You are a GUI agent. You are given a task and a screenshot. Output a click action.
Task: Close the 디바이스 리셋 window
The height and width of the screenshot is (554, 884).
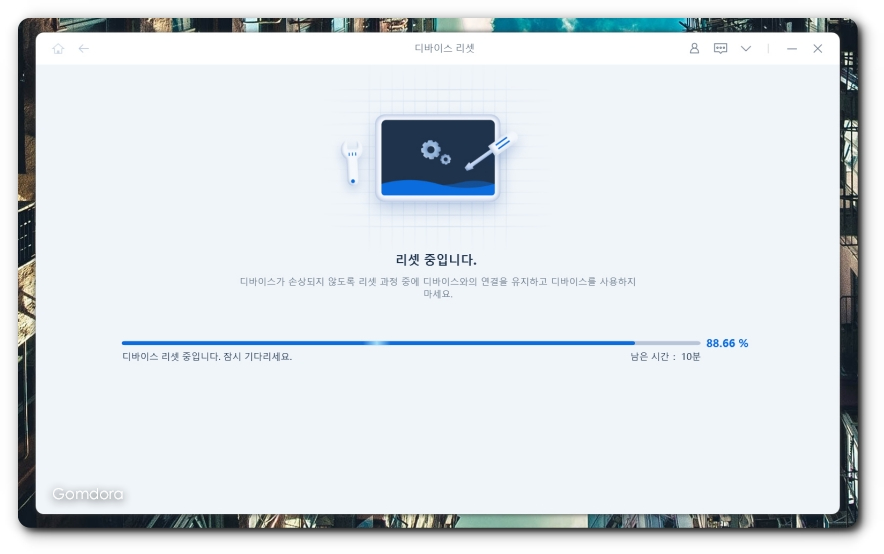coord(817,49)
